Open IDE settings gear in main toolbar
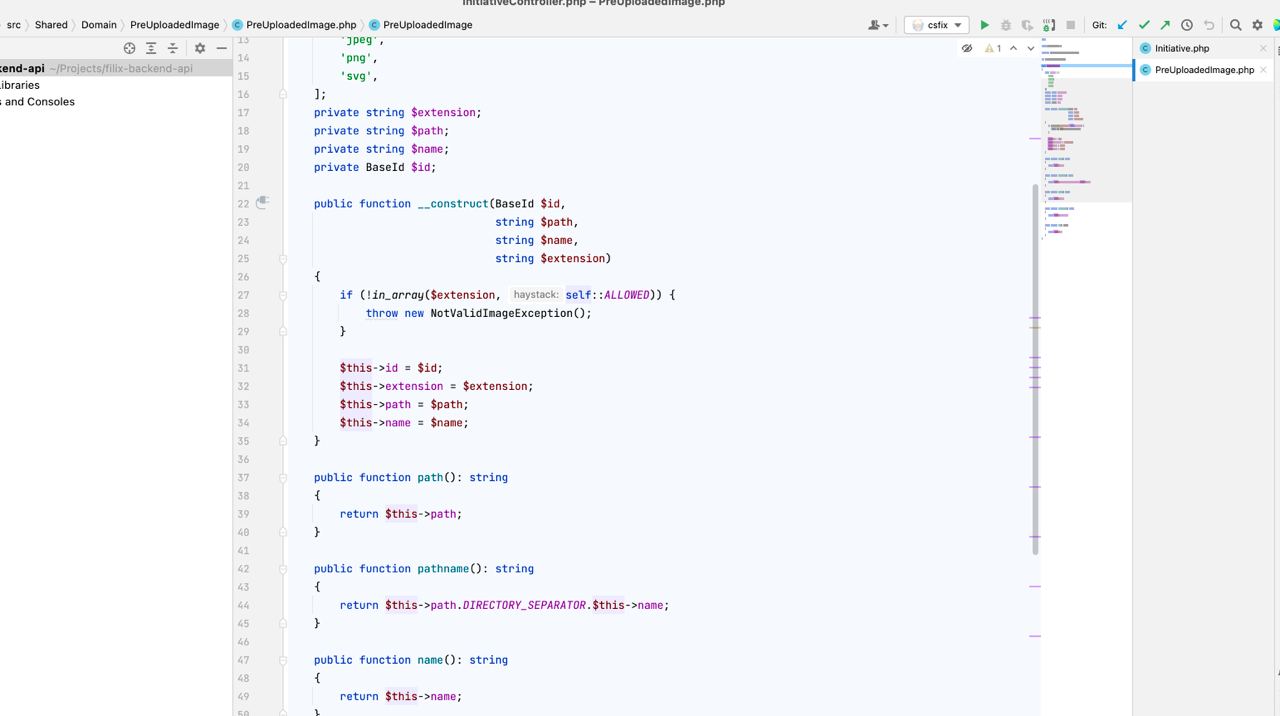This screenshot has height=716, width=1280. pos(1258,25)
